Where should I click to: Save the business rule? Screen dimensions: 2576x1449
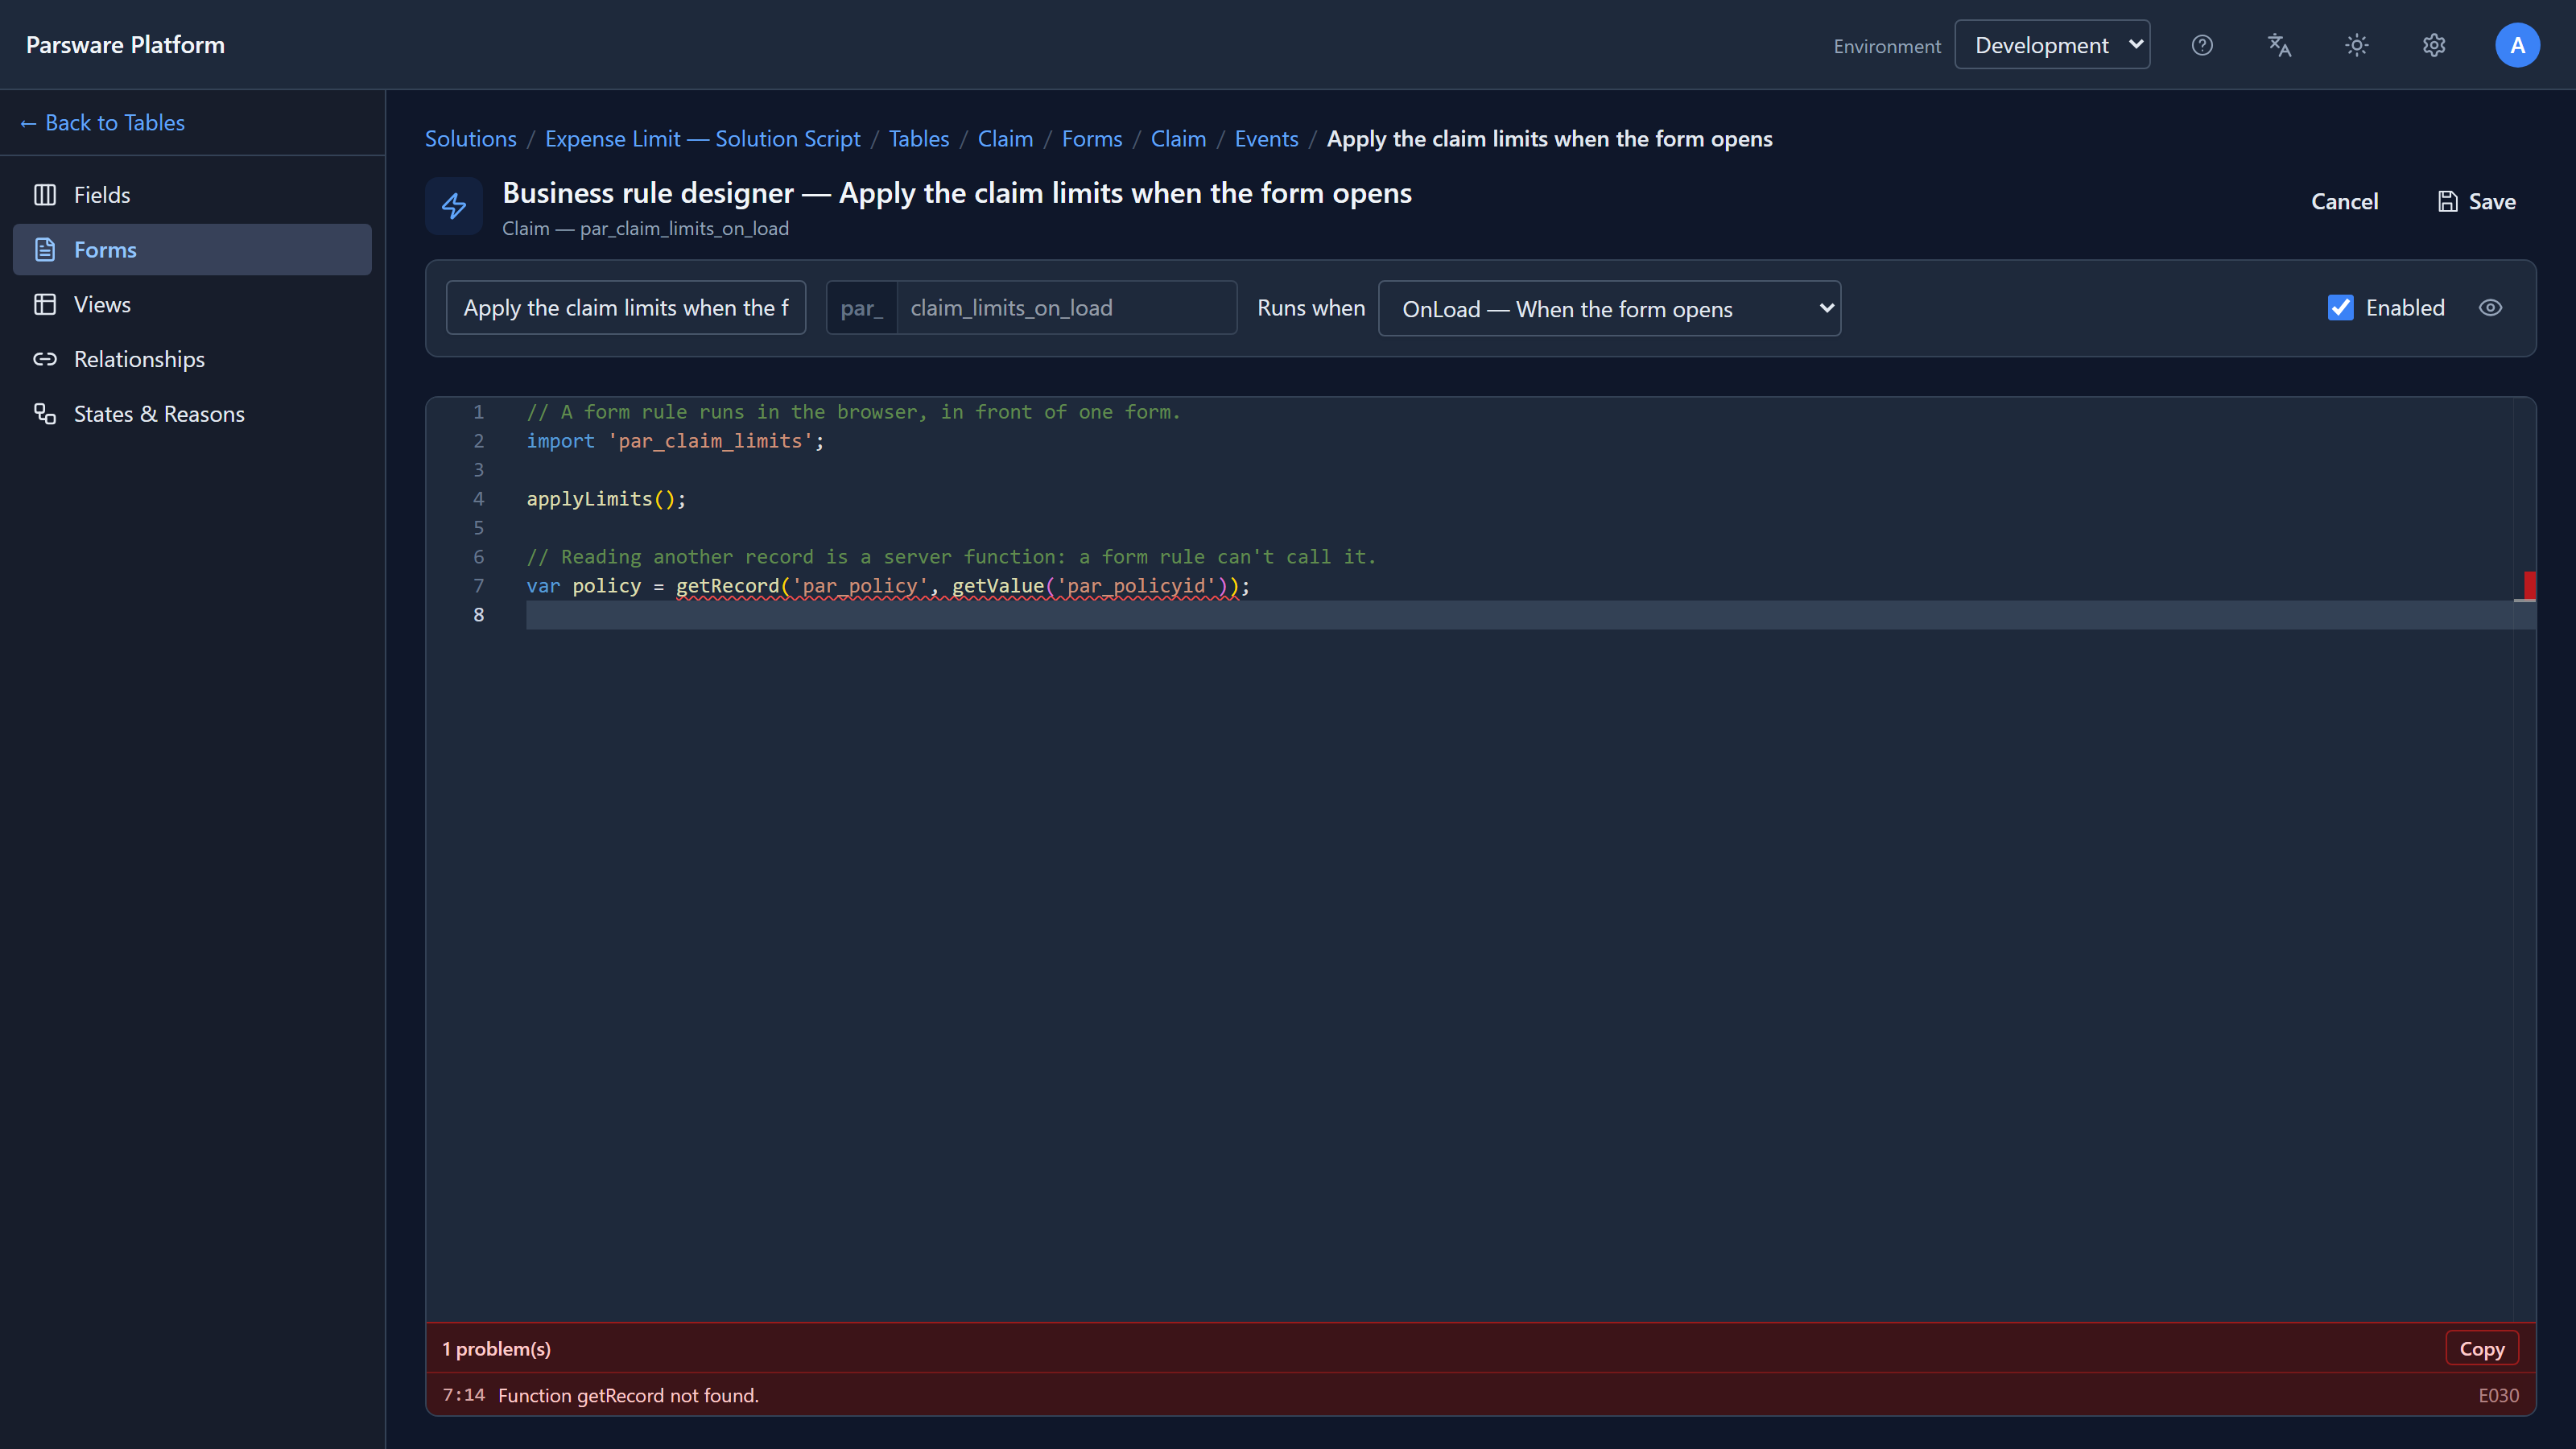(2477, 202)
